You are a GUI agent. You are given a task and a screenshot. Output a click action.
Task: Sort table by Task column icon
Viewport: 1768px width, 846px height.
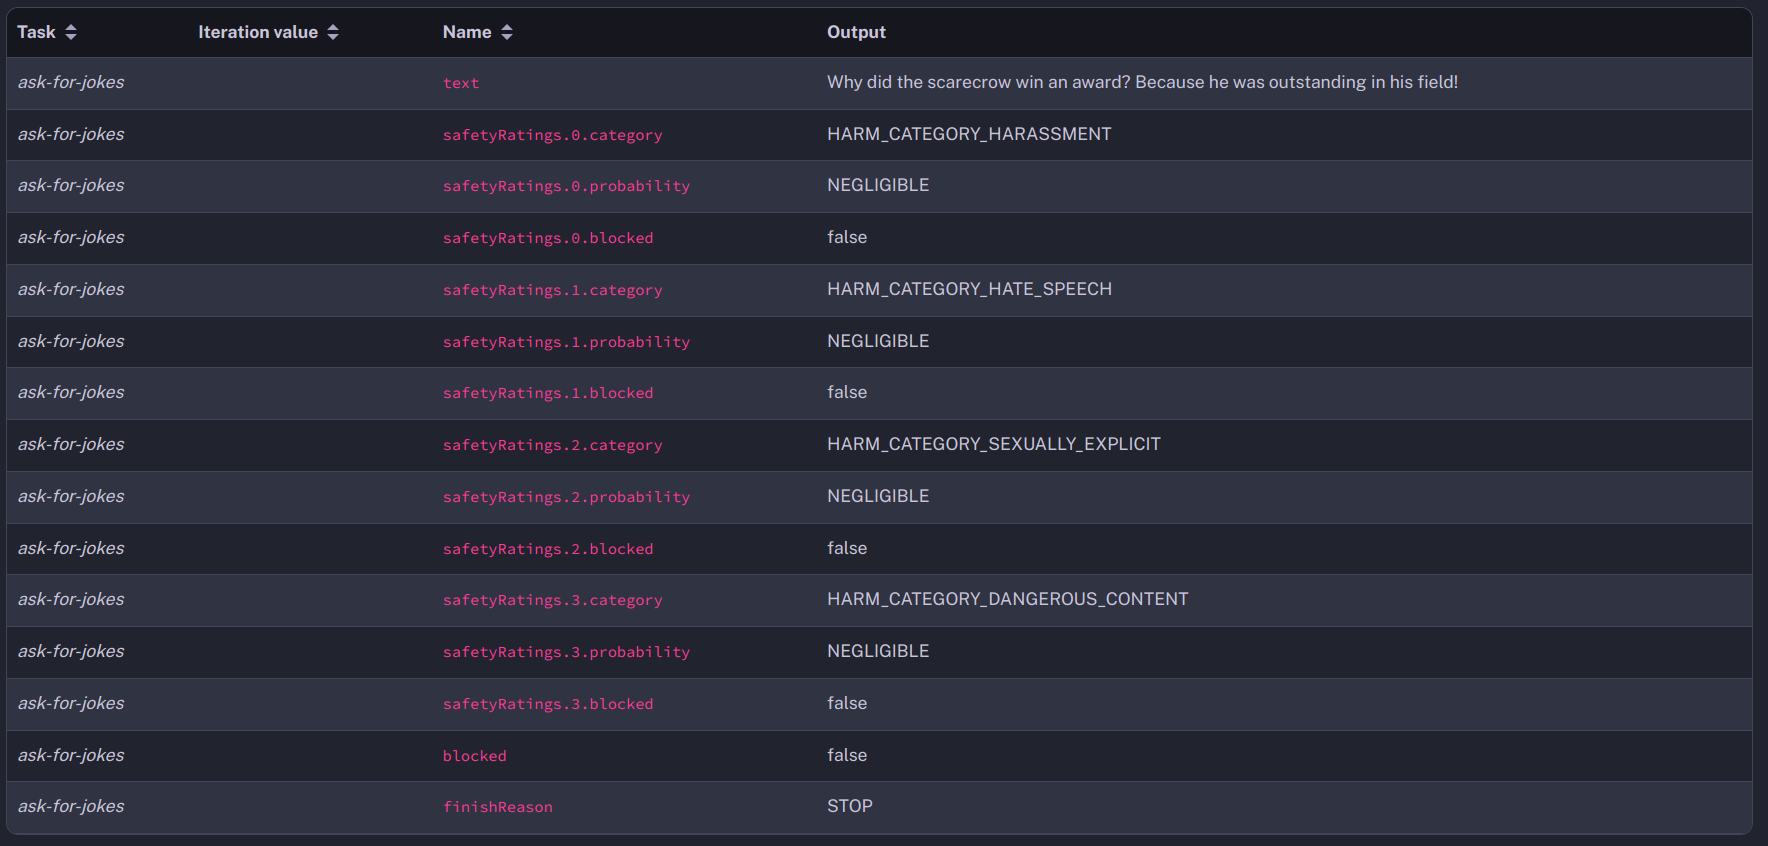point(71,32)
